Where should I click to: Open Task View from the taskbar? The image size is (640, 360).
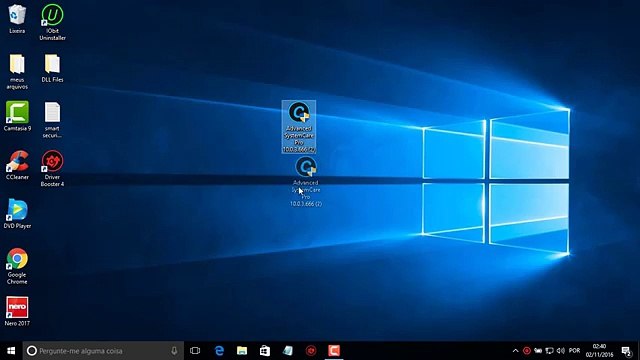pyautogui.click(x=195, y=351)
